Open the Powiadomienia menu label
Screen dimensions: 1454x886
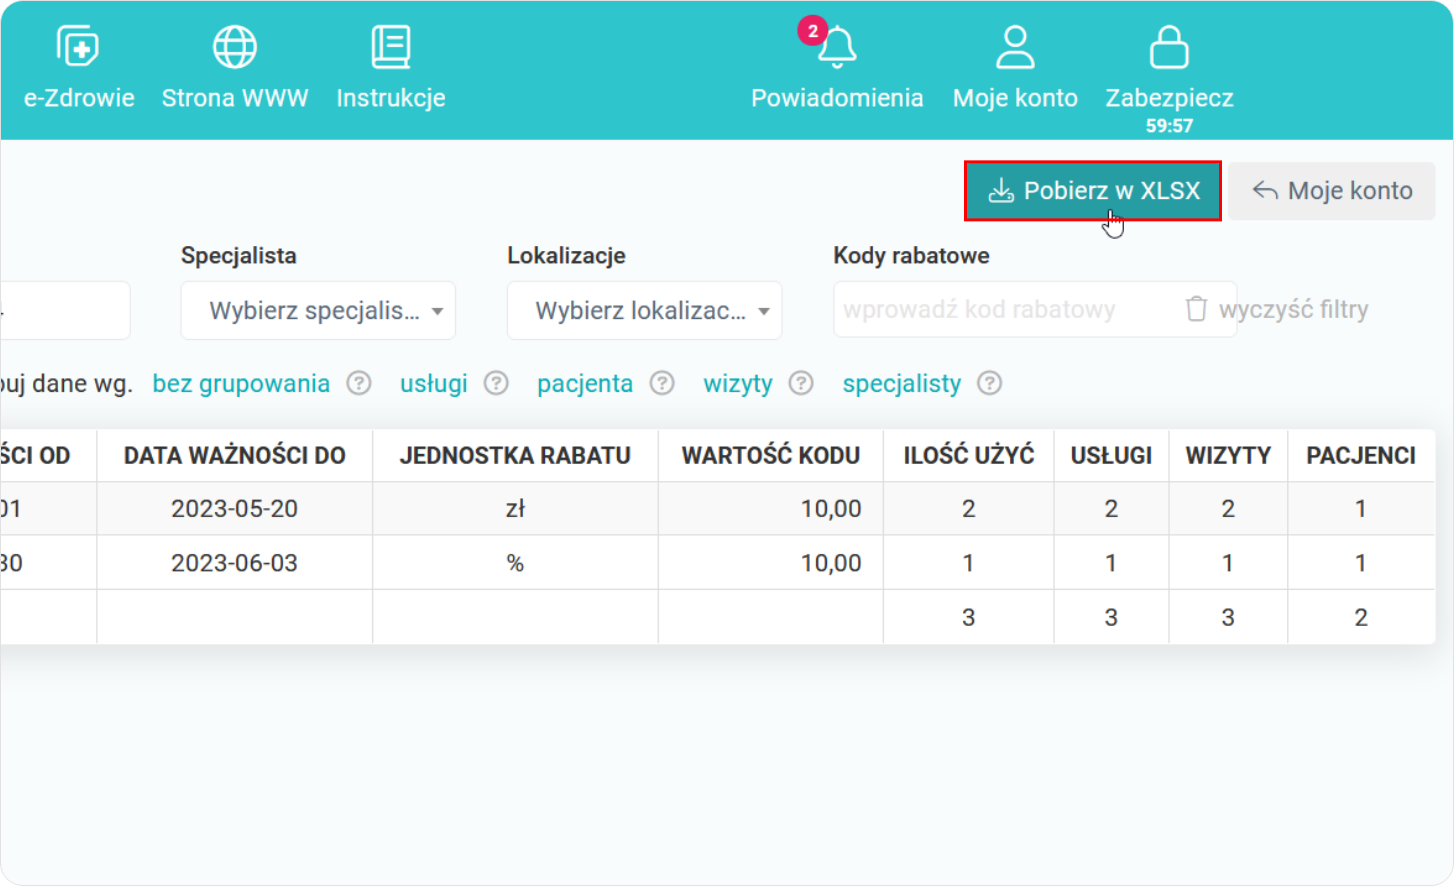[x=837, y=98]
